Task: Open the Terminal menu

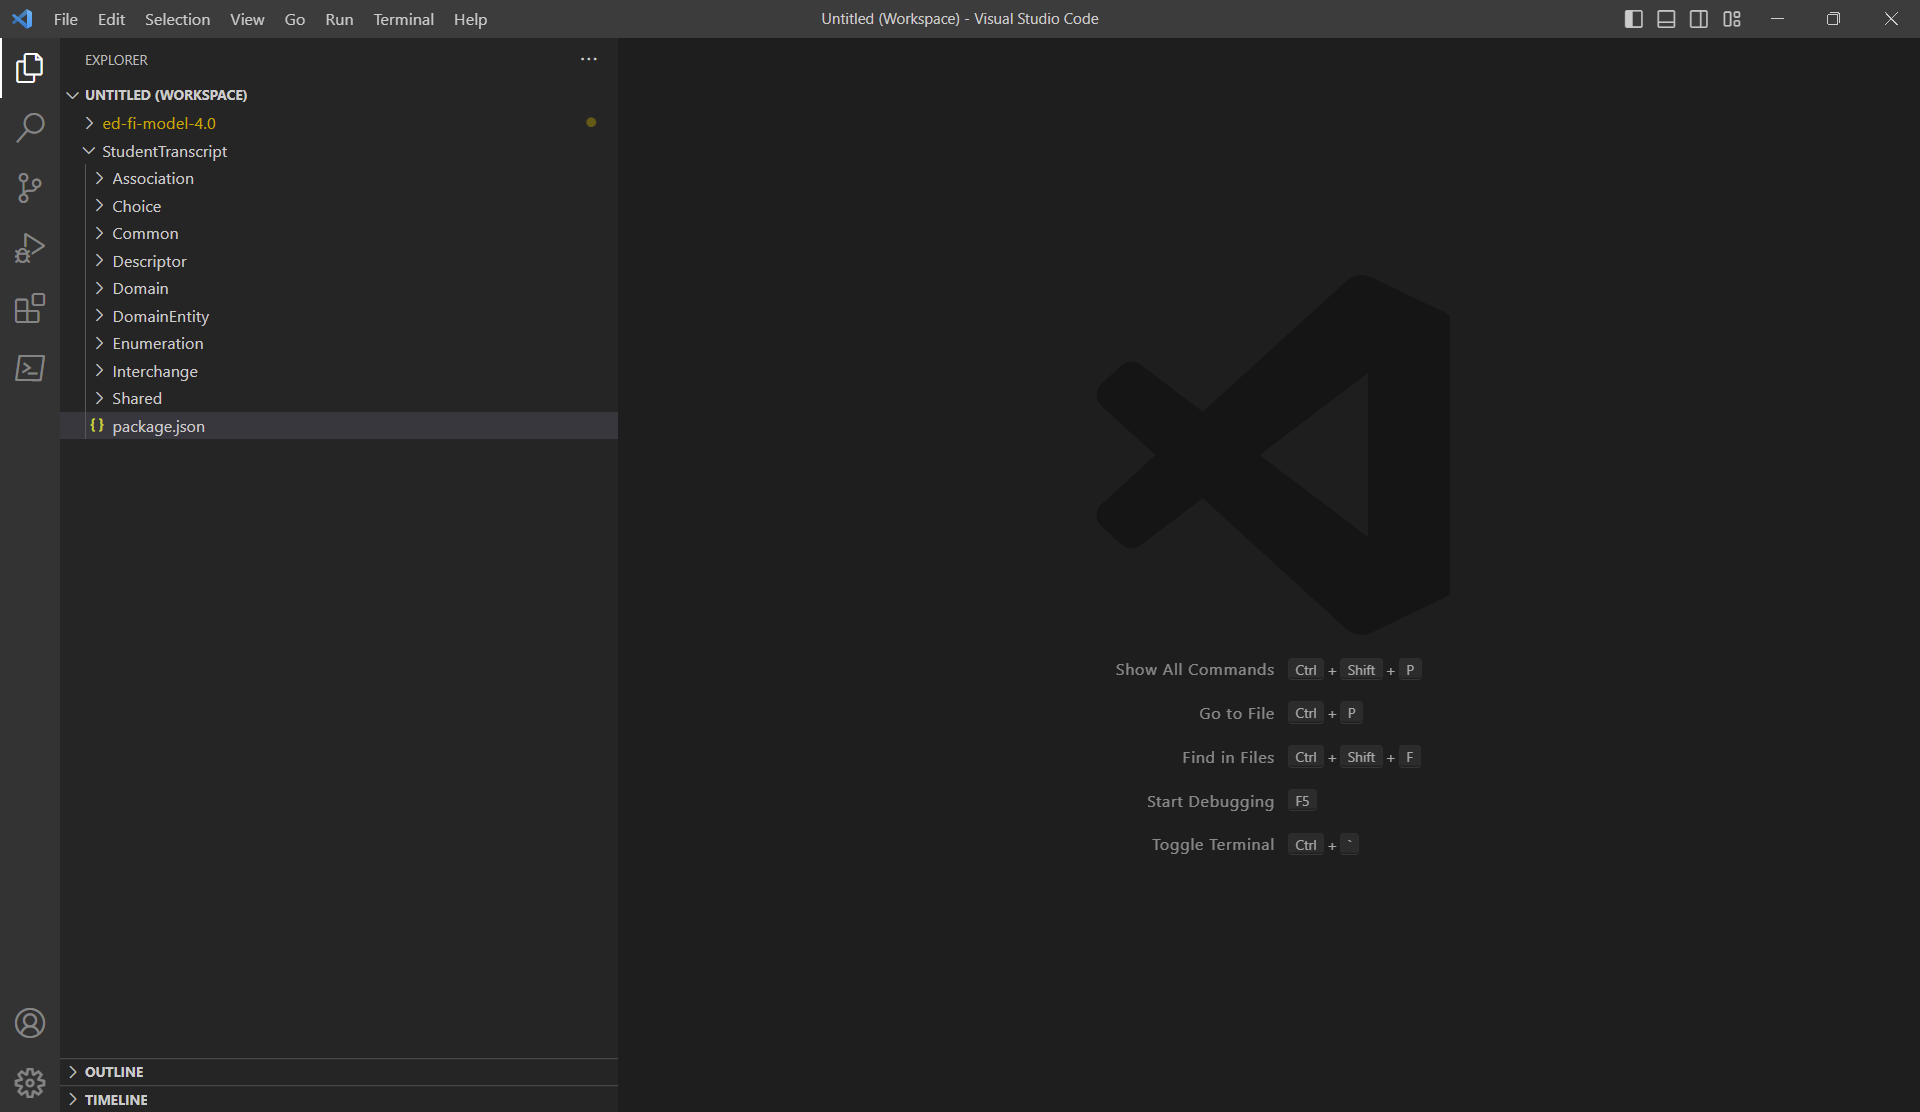Action: 403,19
